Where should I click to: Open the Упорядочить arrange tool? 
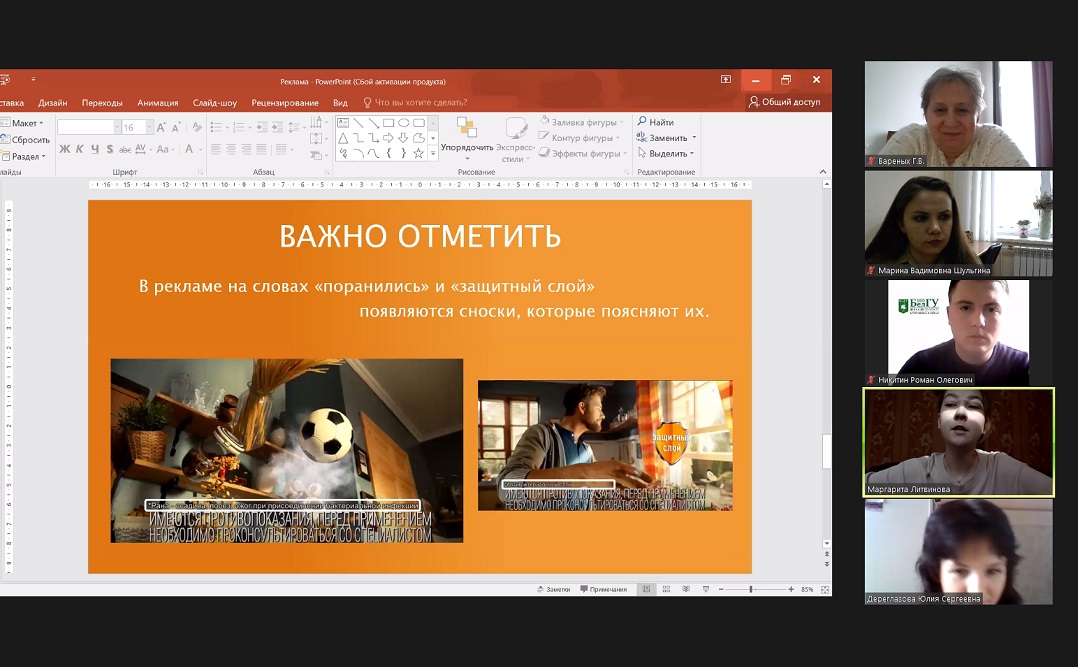coord(467,135)
